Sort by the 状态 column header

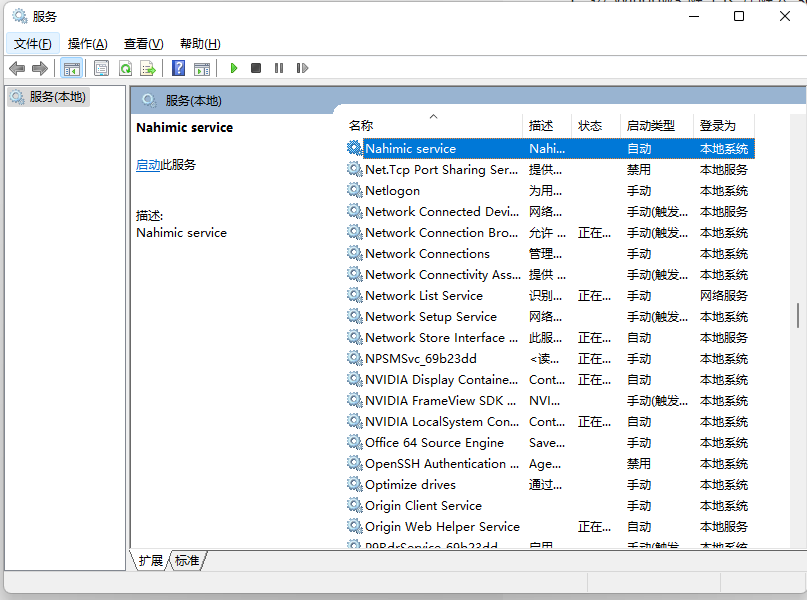point(596,125)
